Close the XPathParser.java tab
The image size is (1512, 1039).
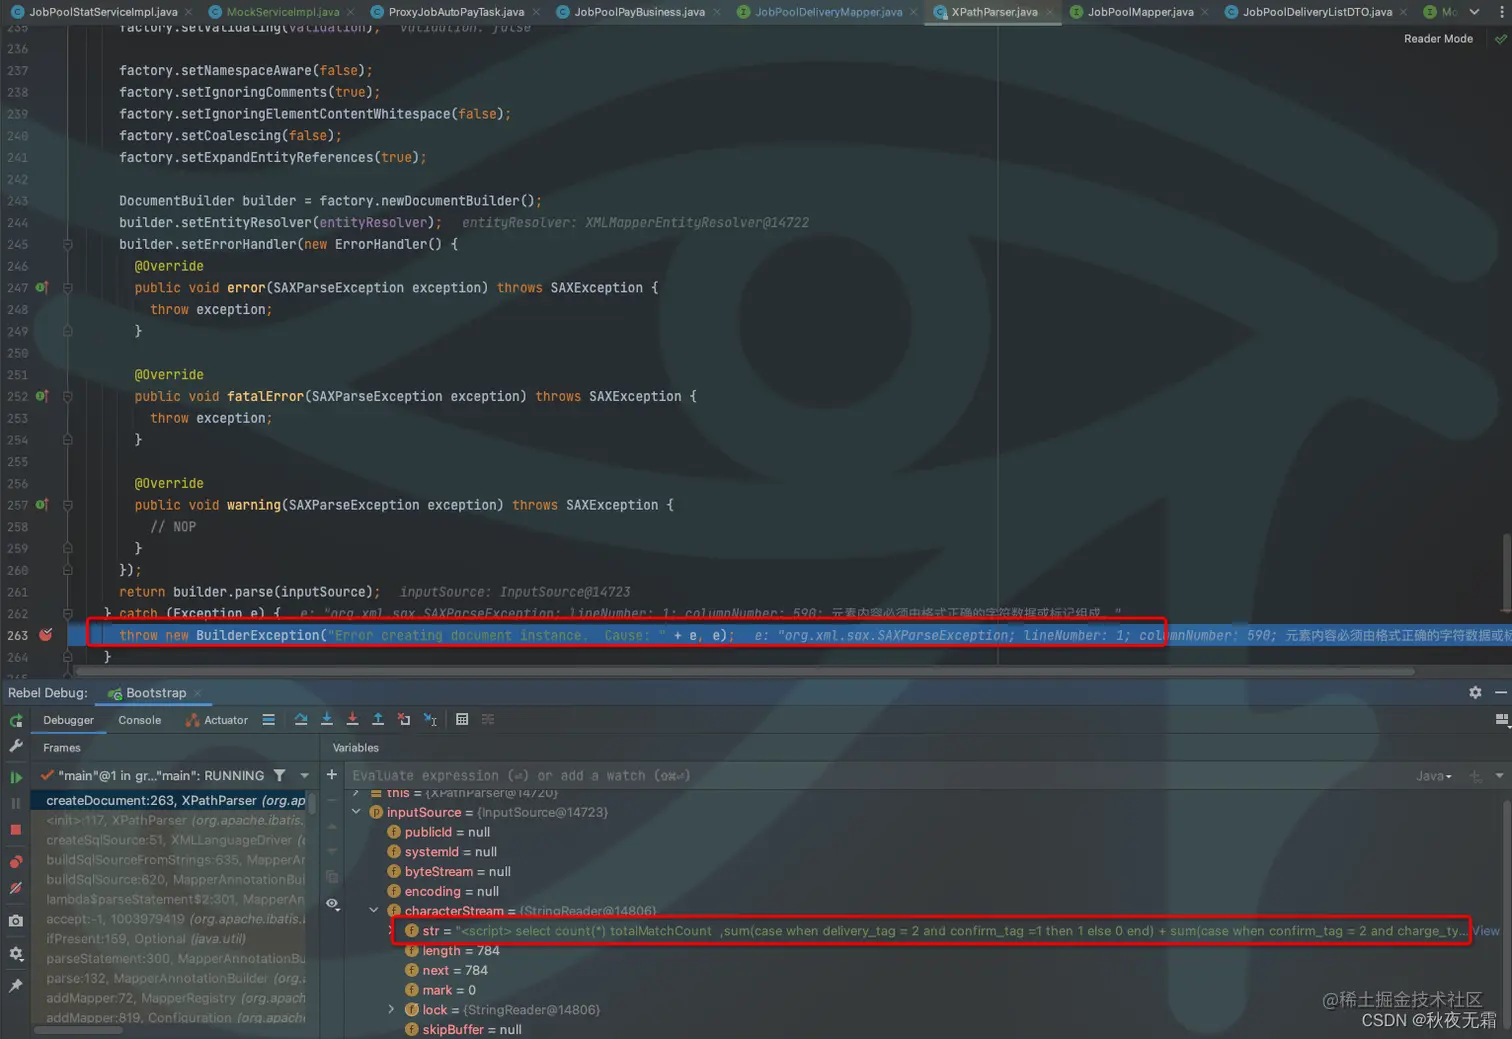tap(1049, 12)
